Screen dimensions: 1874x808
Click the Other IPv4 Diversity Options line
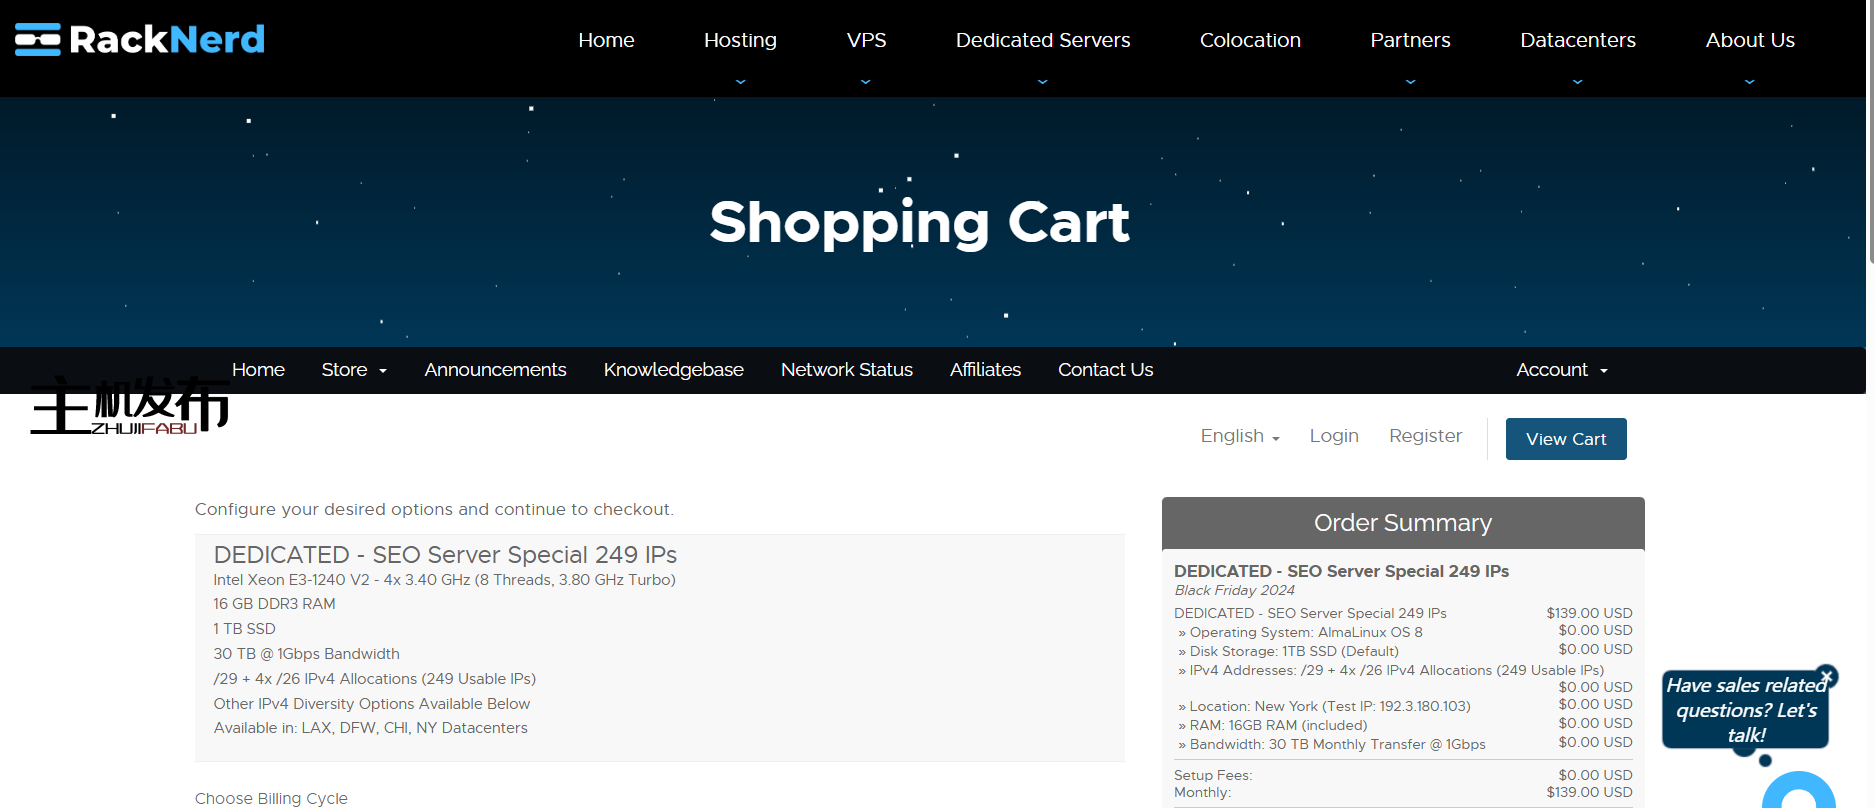click(x=372, y=704)
